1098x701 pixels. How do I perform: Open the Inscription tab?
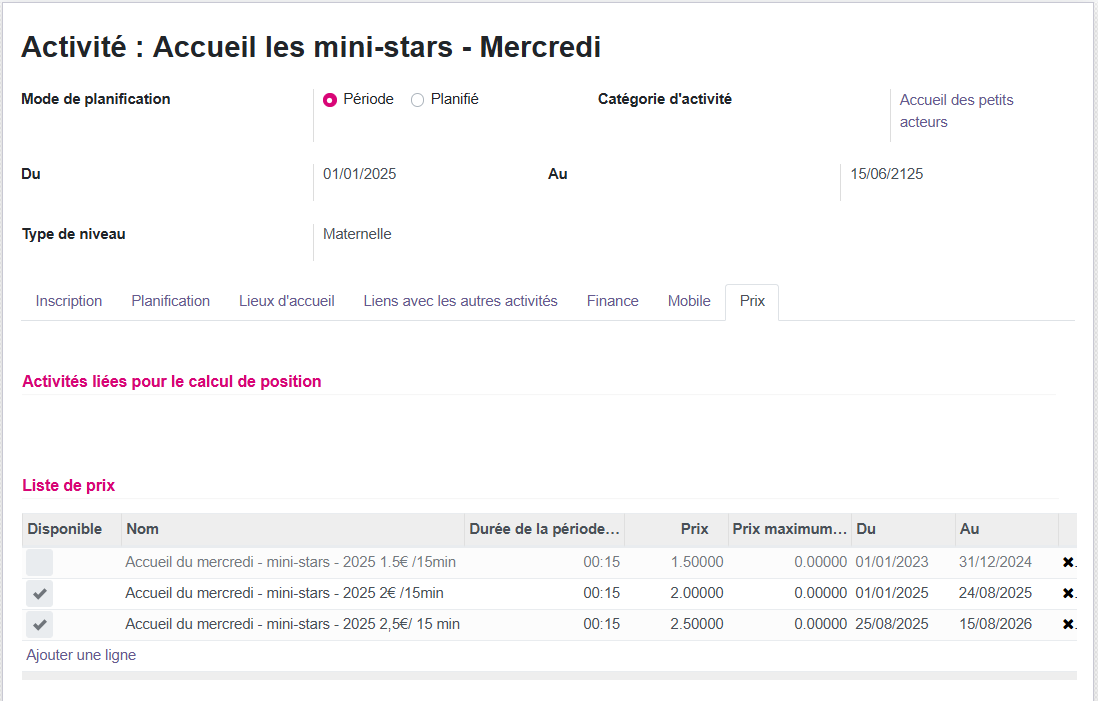[x=68, y=301]
